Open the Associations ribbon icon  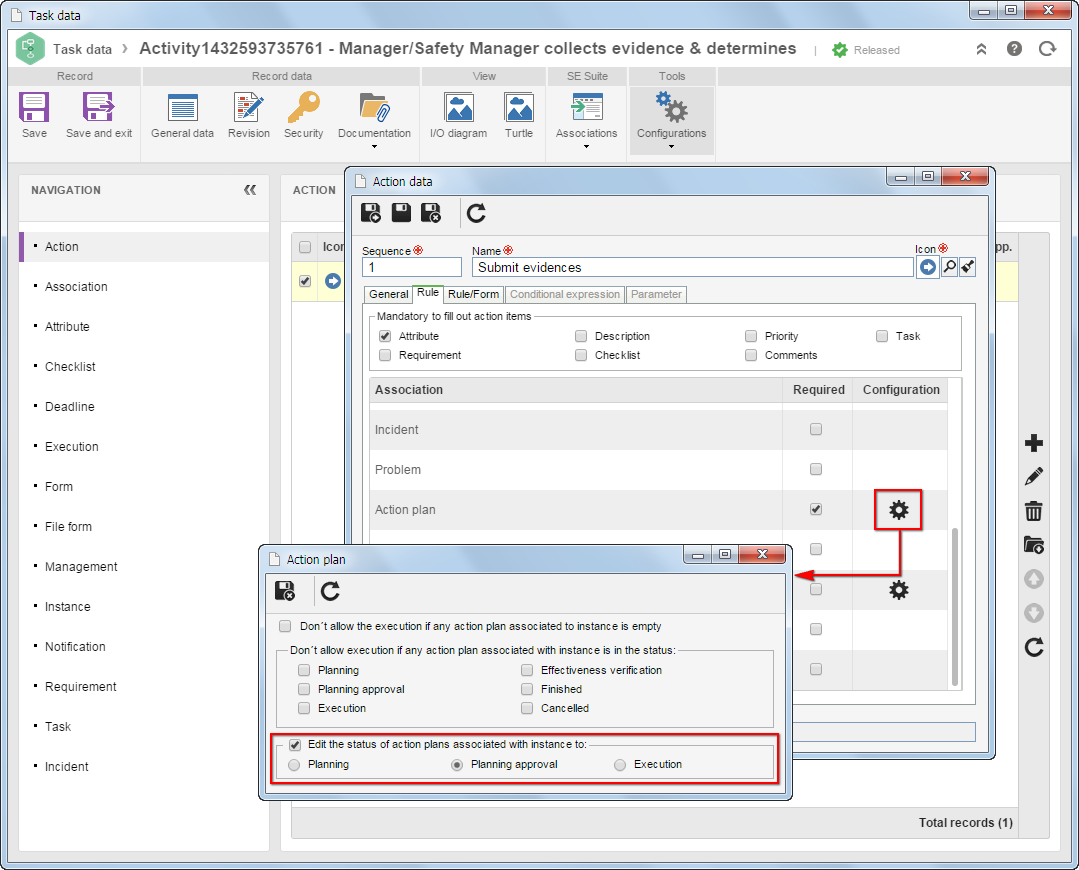(x=586, y=108)
